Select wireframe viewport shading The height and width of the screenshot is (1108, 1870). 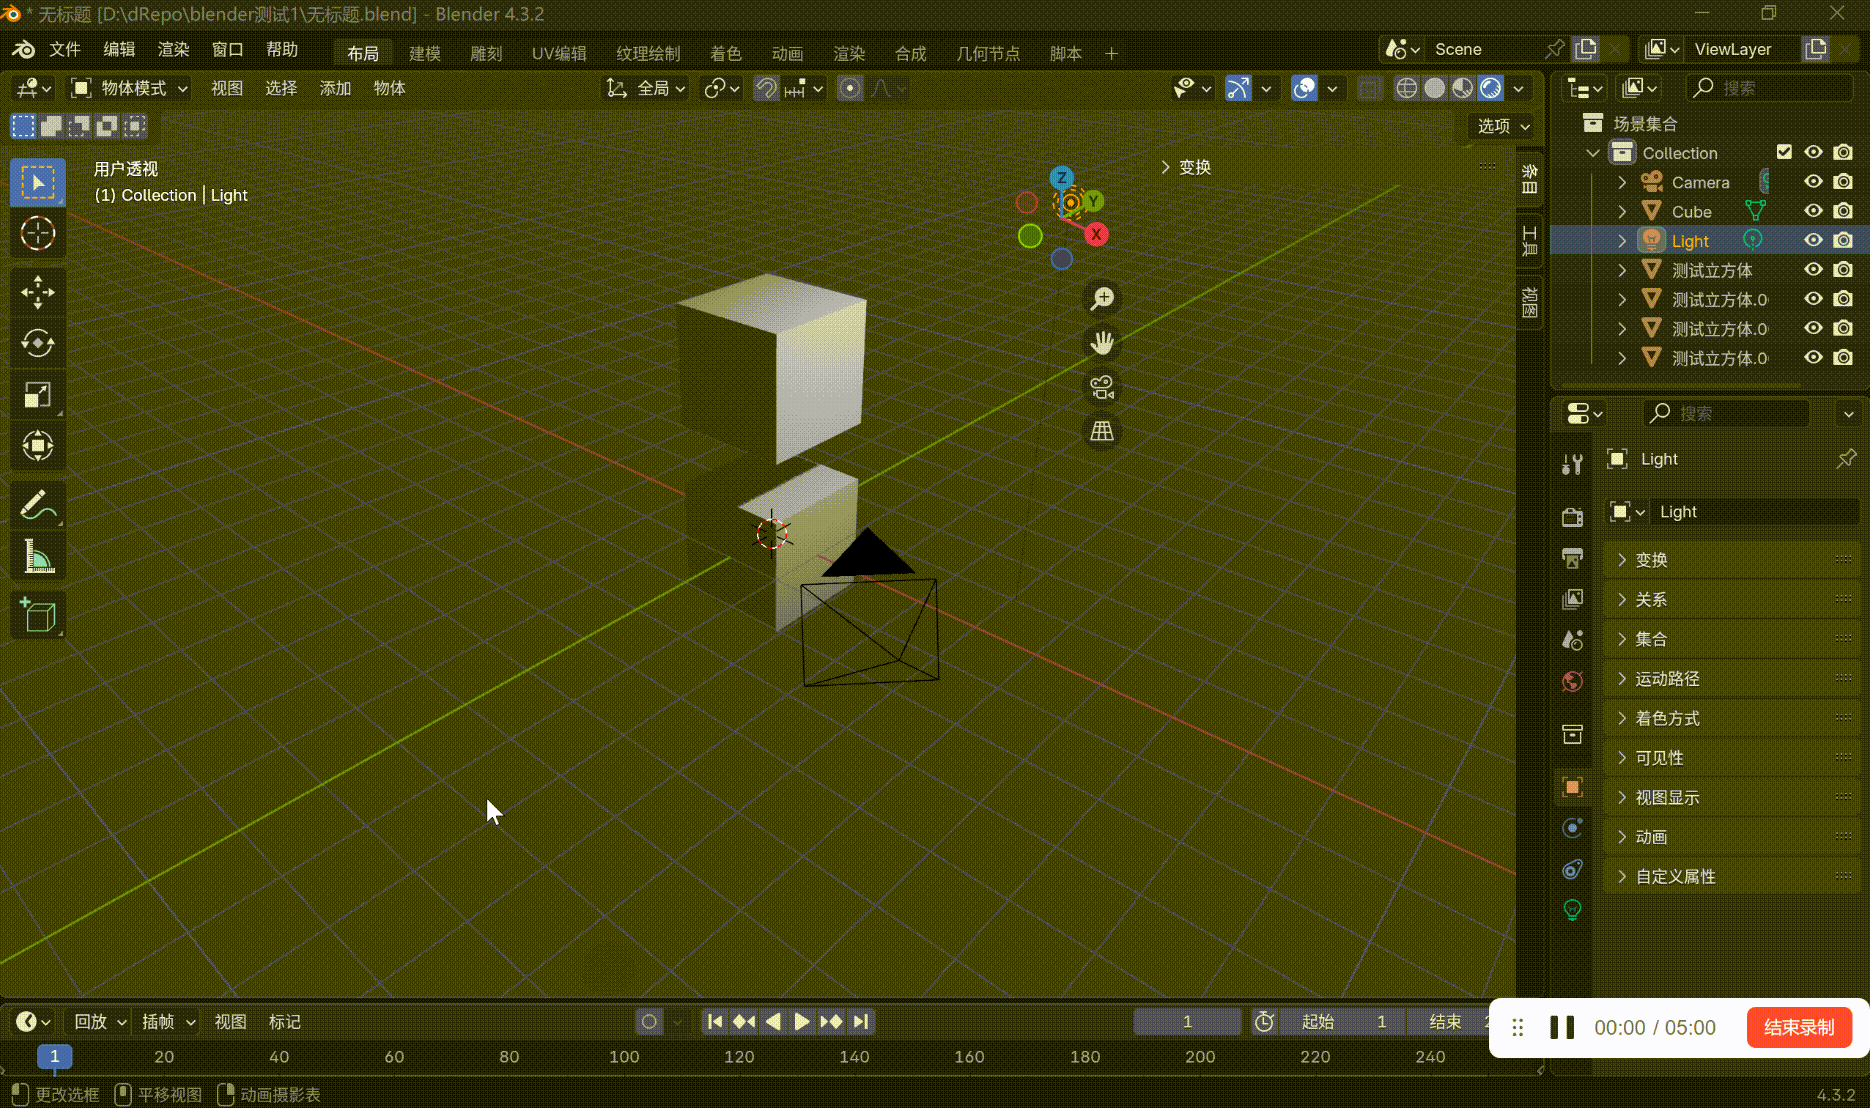pos(1406,88)
